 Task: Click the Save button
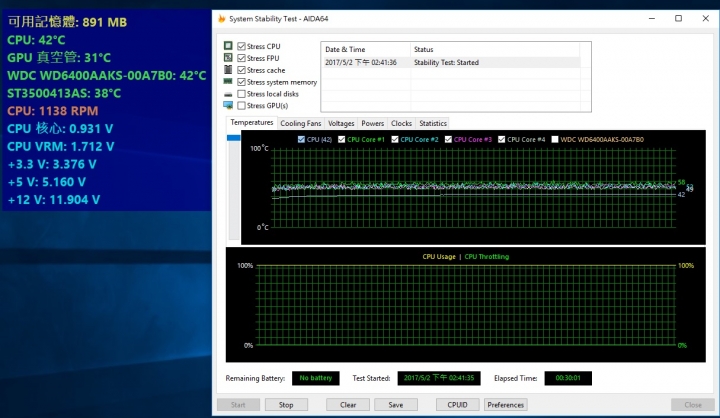click(396, 405)
